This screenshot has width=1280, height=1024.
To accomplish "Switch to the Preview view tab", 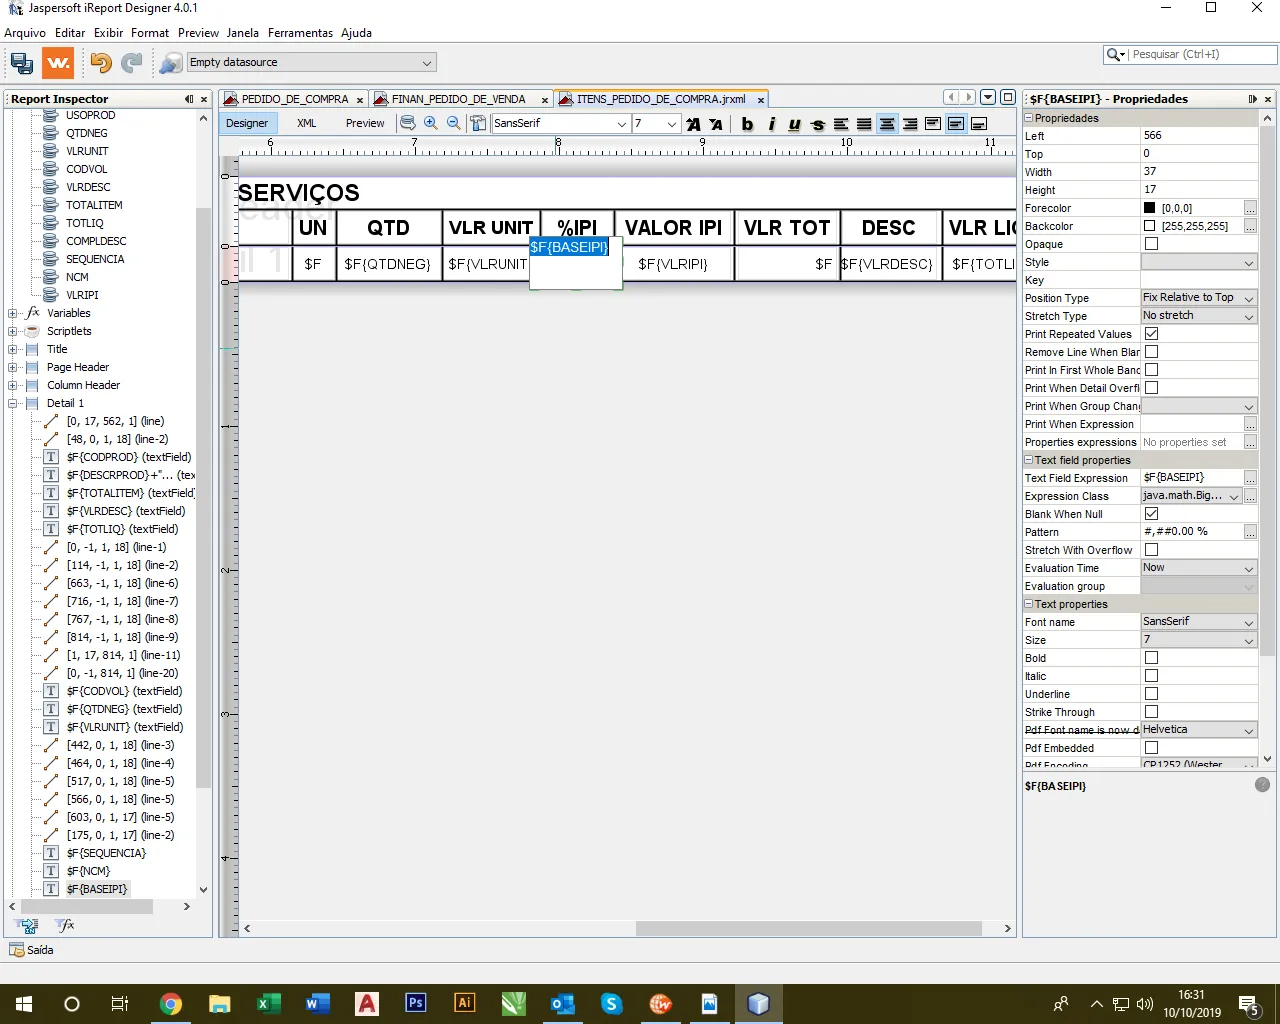I will click(x=365, y=123).
